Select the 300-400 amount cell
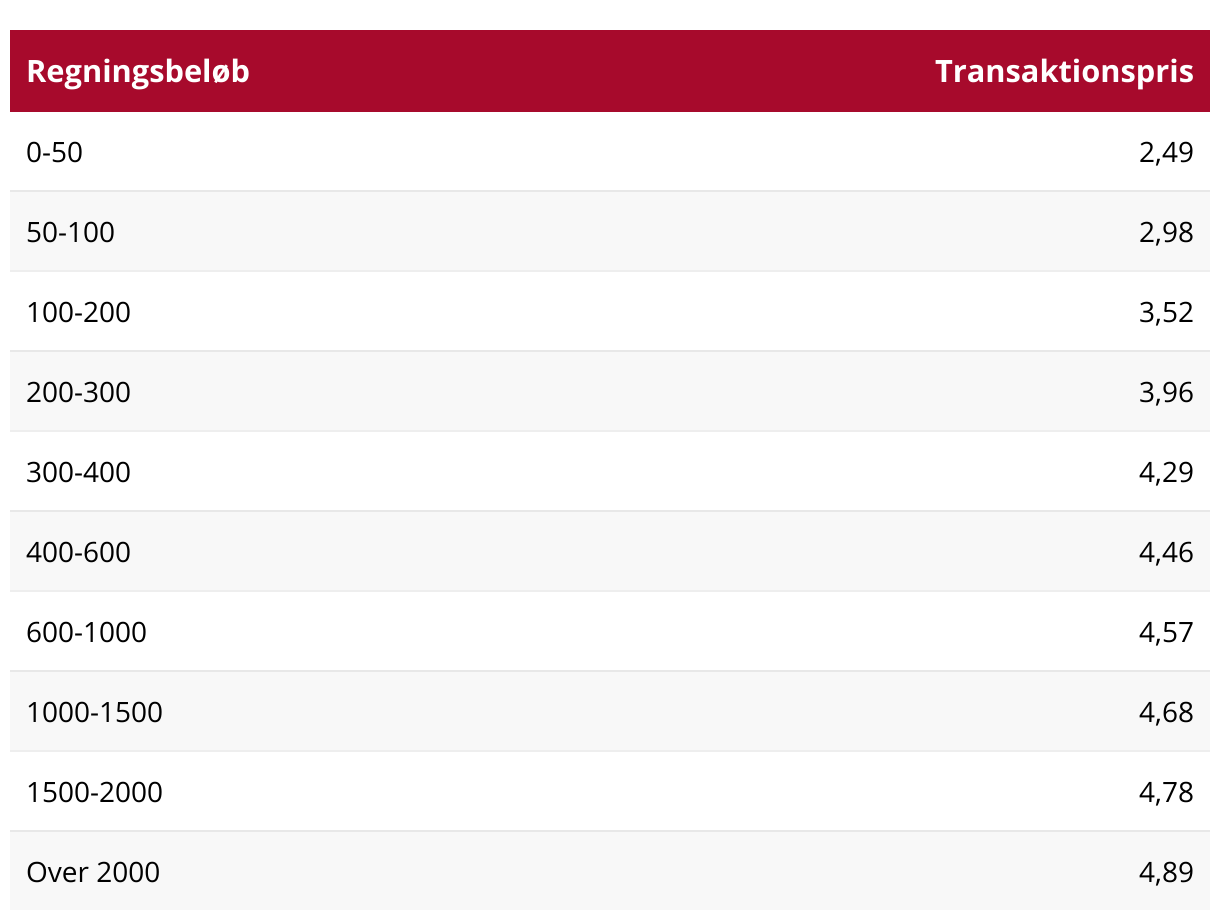The width and height of the screenshot is (1220, 920). point(79,472)
